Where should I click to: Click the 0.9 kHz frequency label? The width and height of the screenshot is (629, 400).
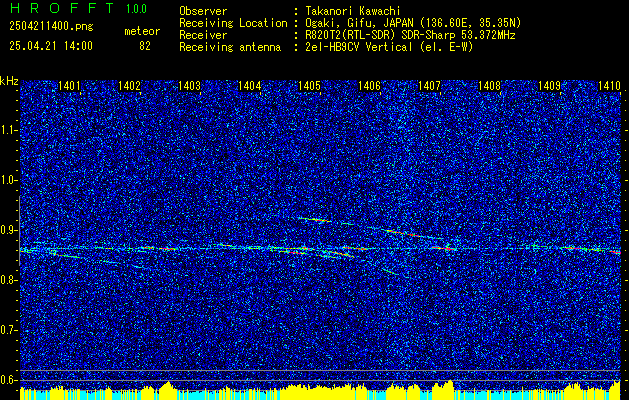pos(8,230)
